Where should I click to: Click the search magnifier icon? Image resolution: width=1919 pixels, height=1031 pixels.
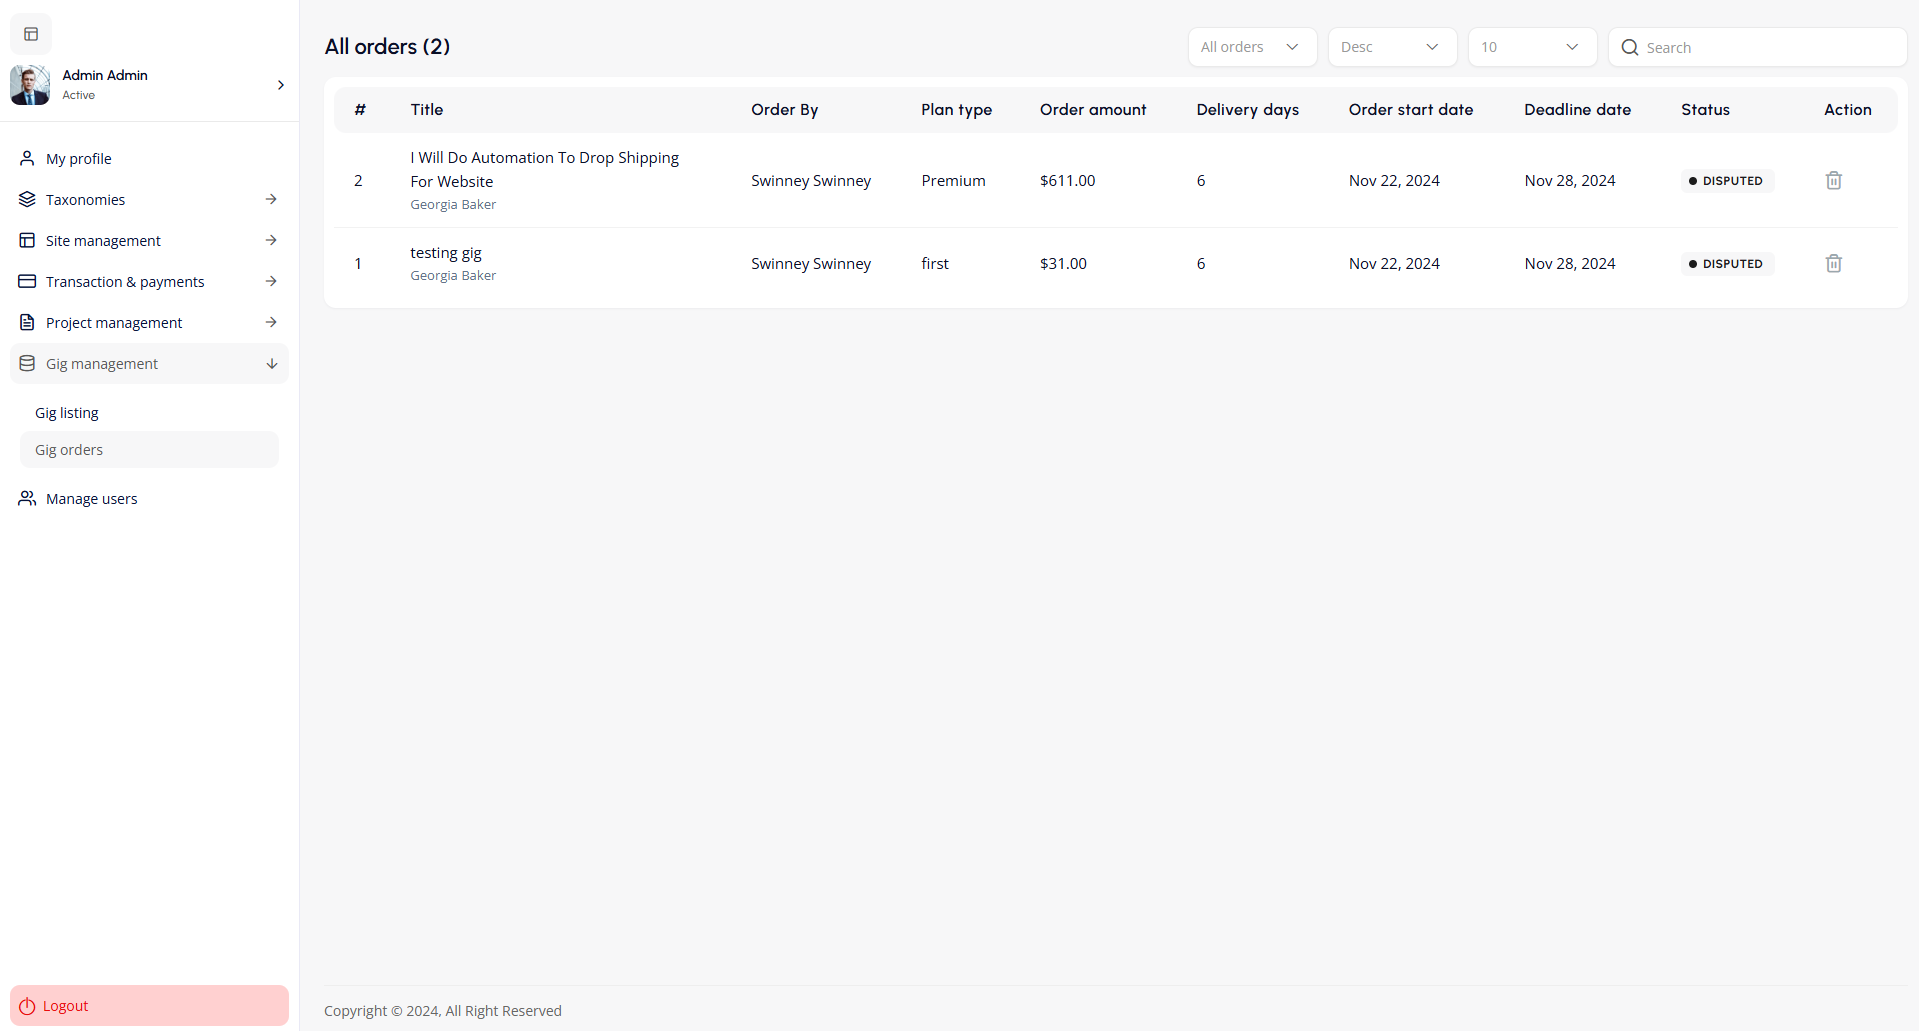tap(1629, 48)
